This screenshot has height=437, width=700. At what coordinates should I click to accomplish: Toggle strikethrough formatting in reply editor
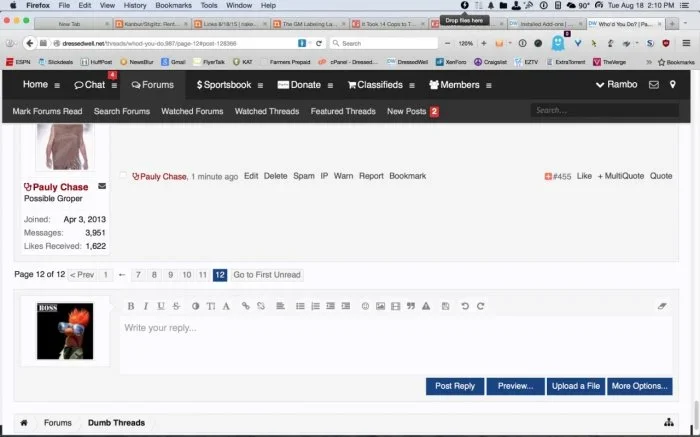(176, 306)
